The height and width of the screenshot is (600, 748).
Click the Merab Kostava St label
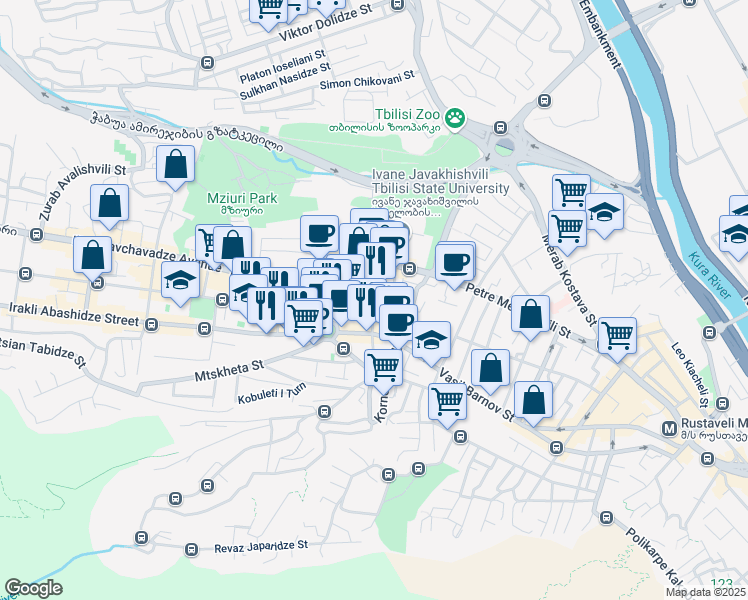[570, 280]
